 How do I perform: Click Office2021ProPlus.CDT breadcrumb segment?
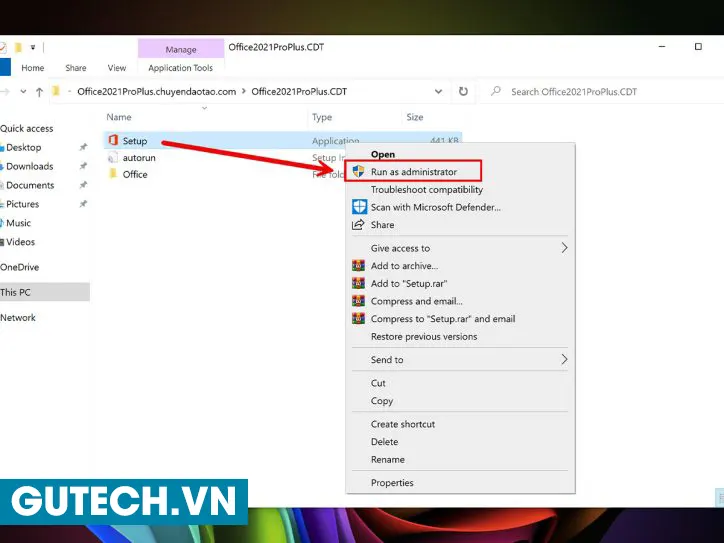[x=299, y=91]
